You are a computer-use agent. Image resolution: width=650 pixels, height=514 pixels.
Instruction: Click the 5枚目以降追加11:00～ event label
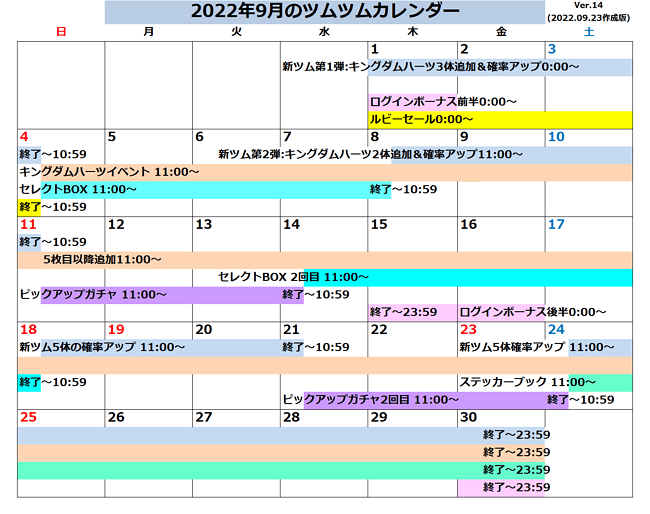[x=96, y=259]
